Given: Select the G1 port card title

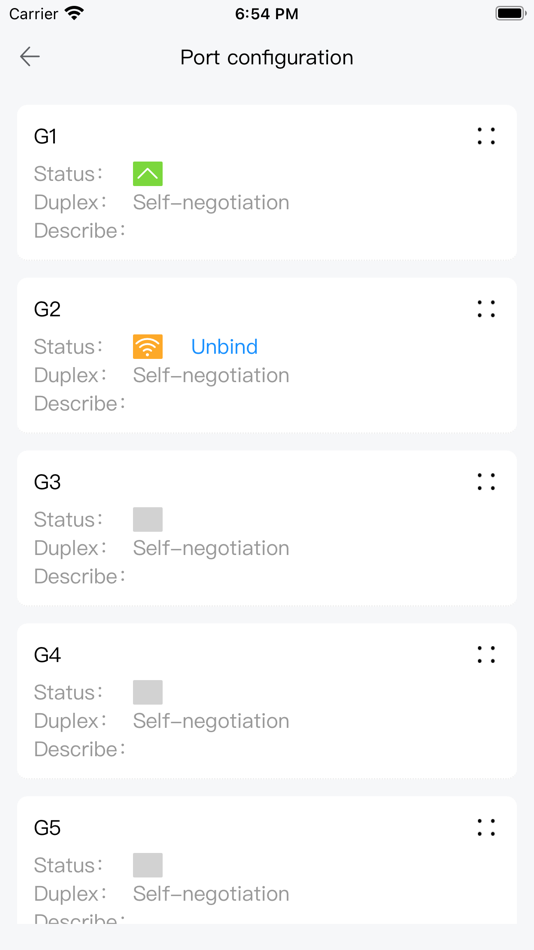Looking at the screenshot, I should click(x=45, y=136).
